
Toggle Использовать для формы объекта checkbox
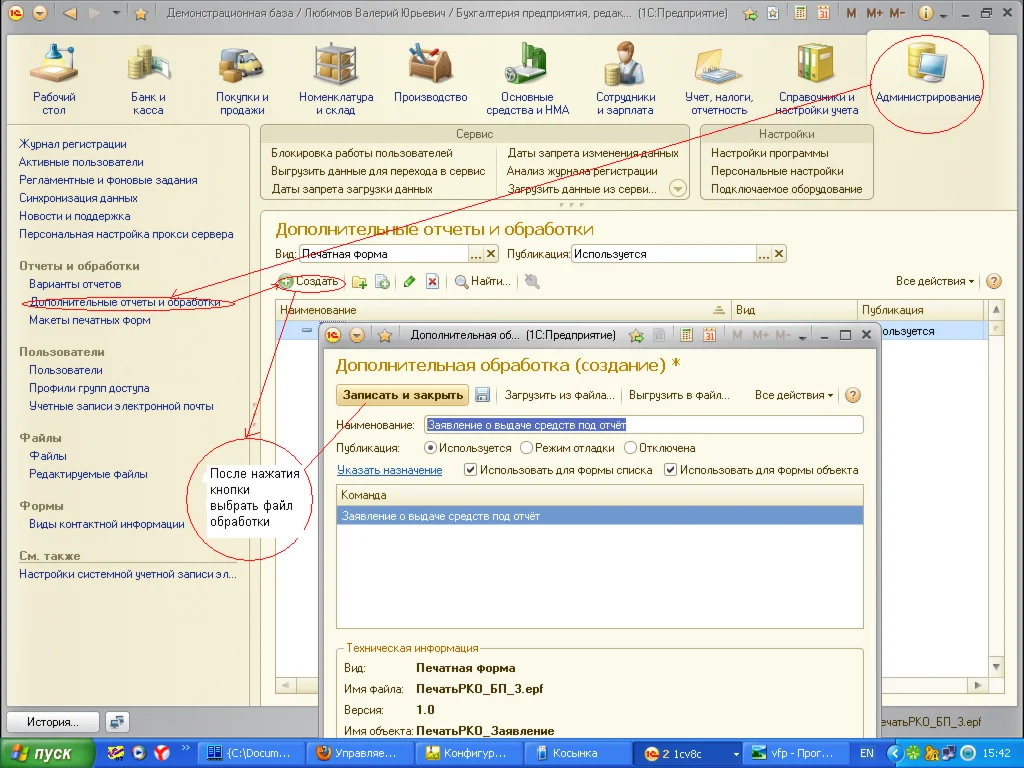coord(671,470)
